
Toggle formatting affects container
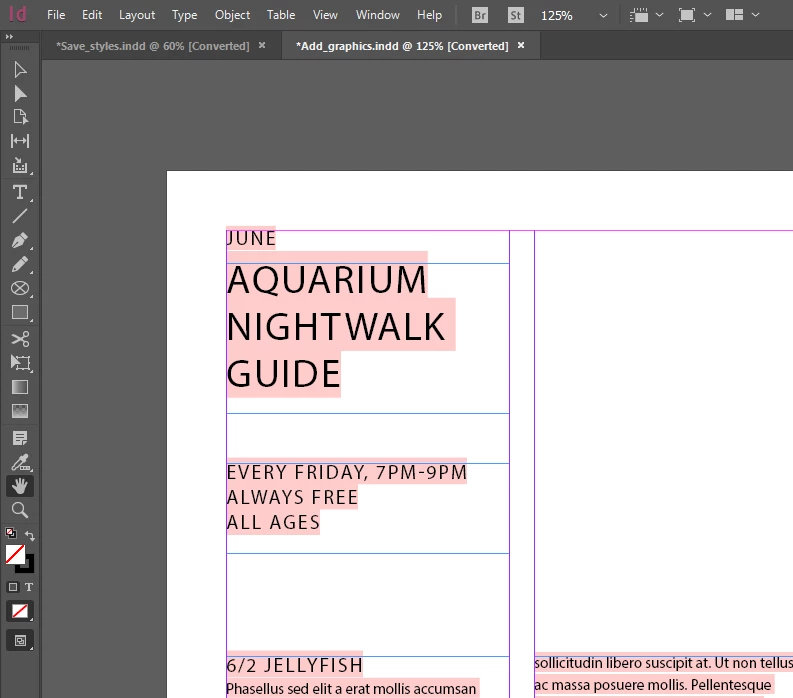pyautogui.click(x=13, y=587)
